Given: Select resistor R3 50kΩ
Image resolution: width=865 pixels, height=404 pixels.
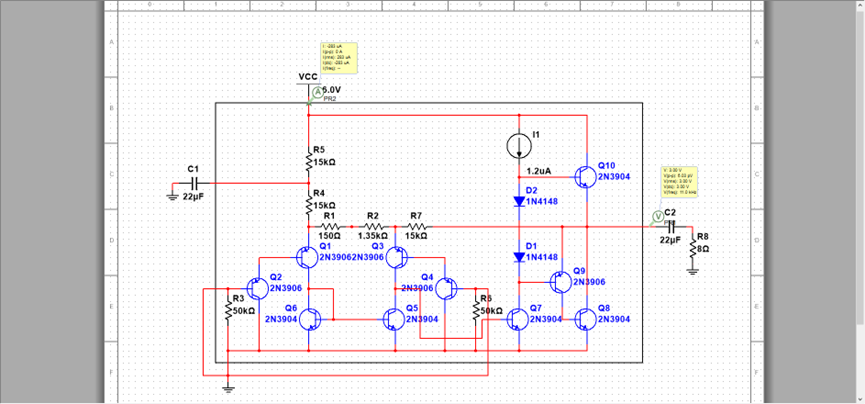Looking at the screenshot, I should (x=228, y=312).
